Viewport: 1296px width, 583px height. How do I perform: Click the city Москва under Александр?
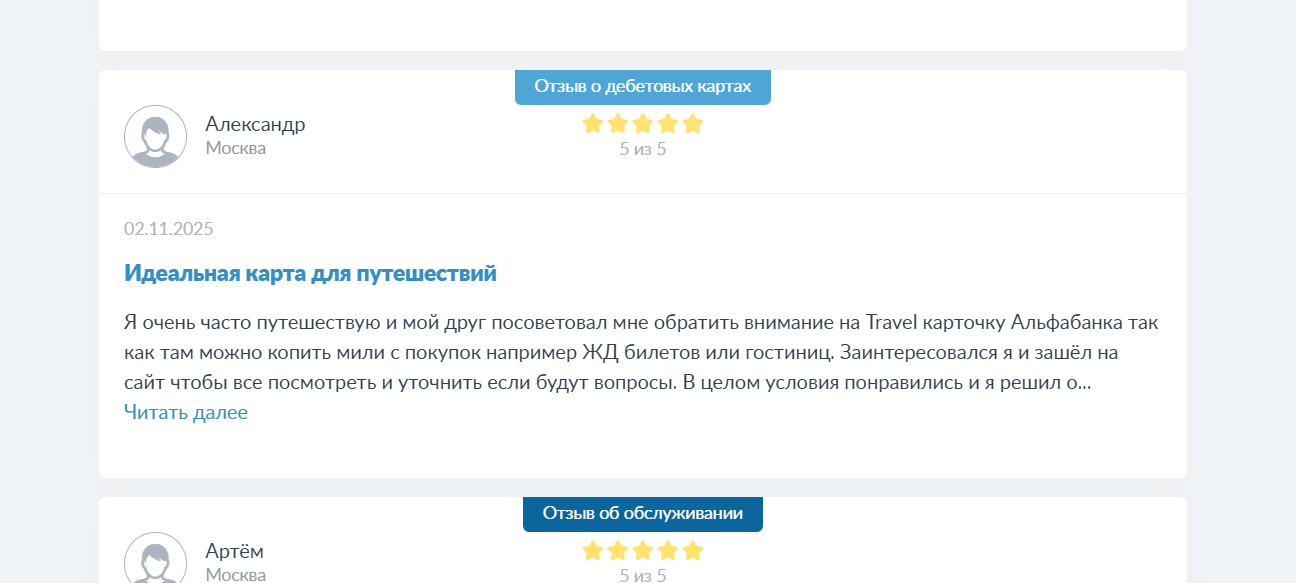(x=236, y=148)
